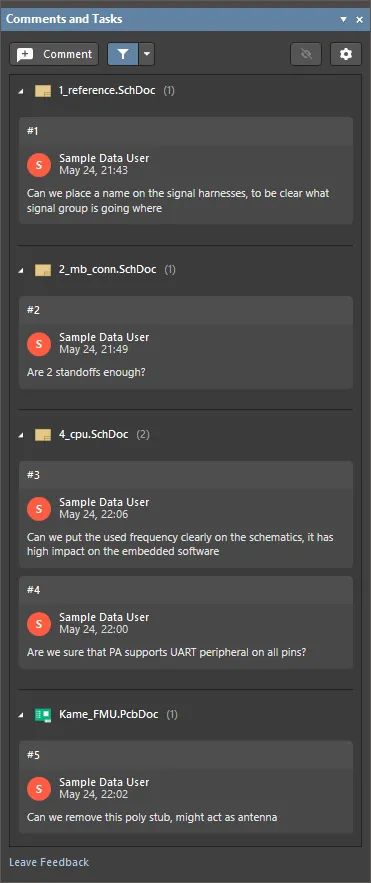This screenshot has height=883, width=371.
Task: Collapse the Kame_FMU.PcbDoc group
Action: point(21,715)
